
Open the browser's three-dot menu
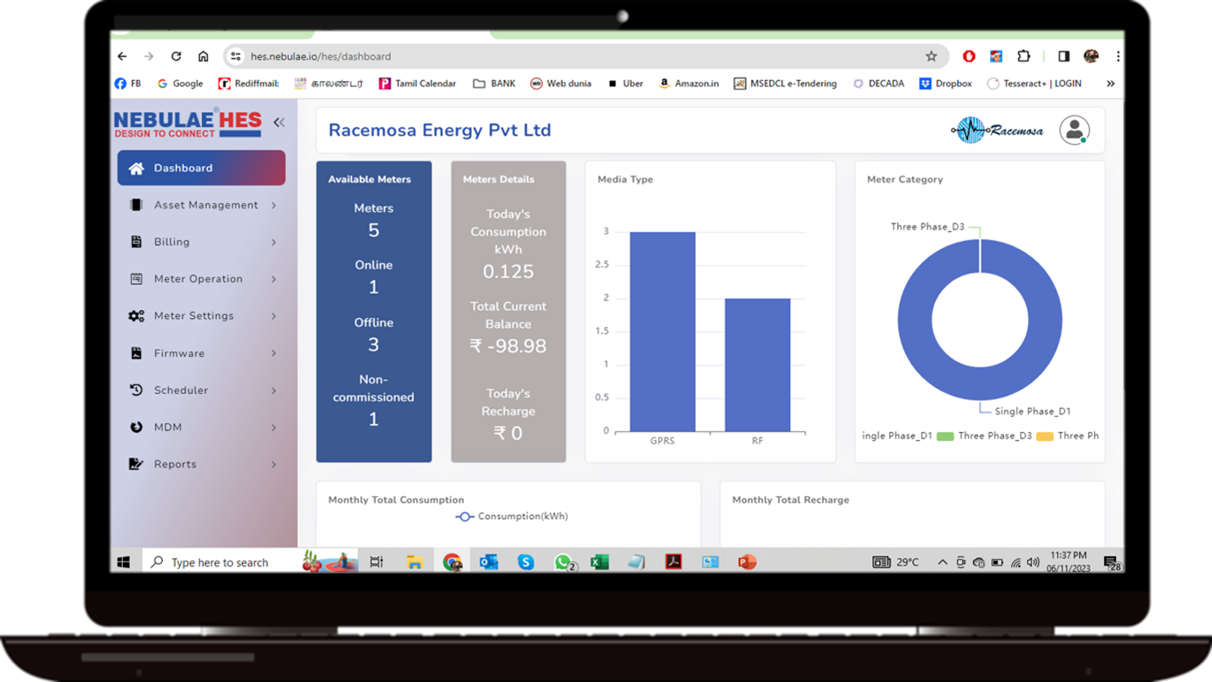(1117, 56)
